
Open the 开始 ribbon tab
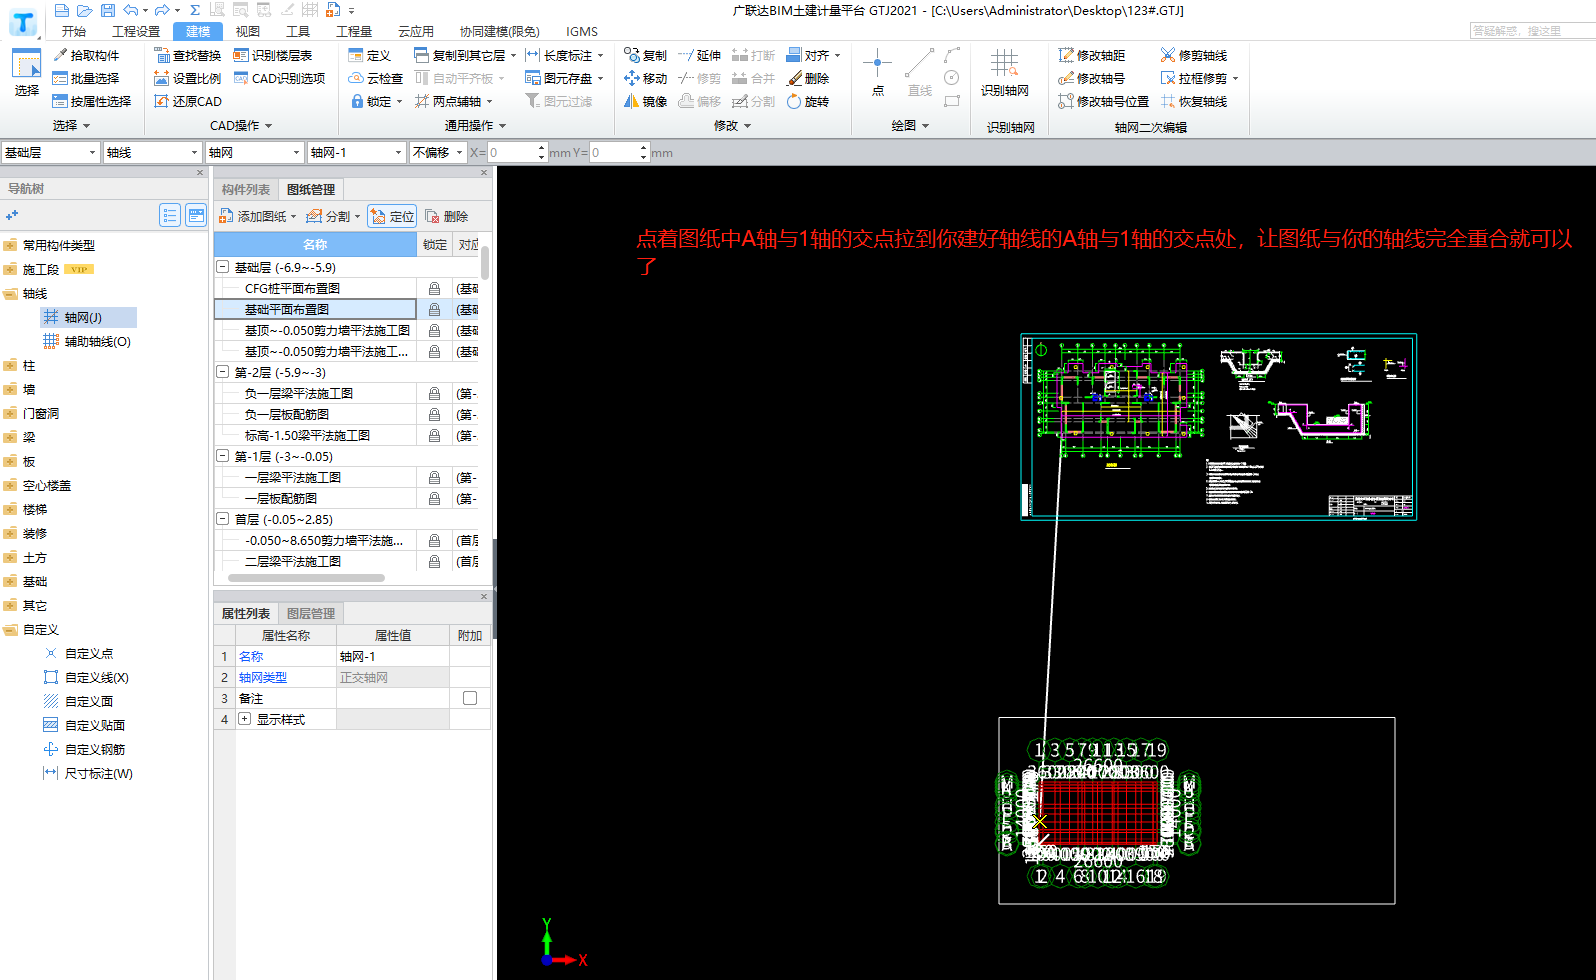pyautogui.click(x=74, y=31)
